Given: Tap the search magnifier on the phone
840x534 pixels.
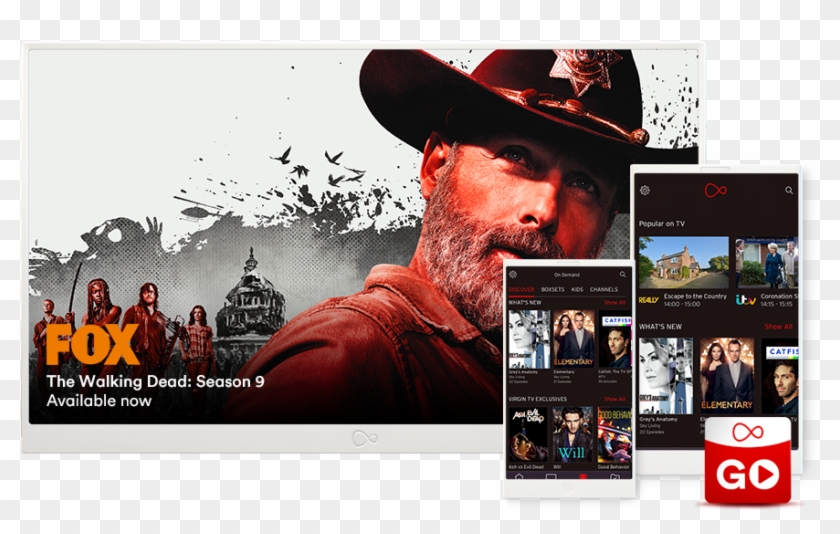Looking at the screenshot, I should 623,274.
